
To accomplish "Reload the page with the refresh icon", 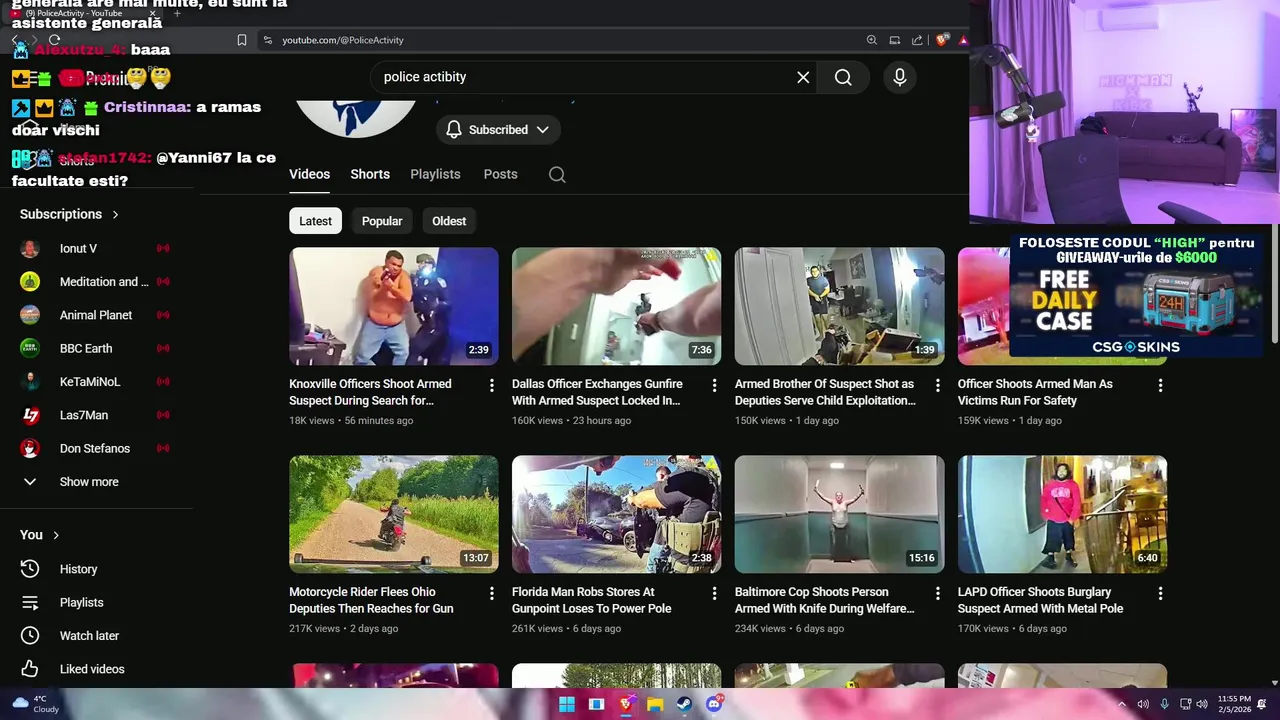I will click(54, 40).
